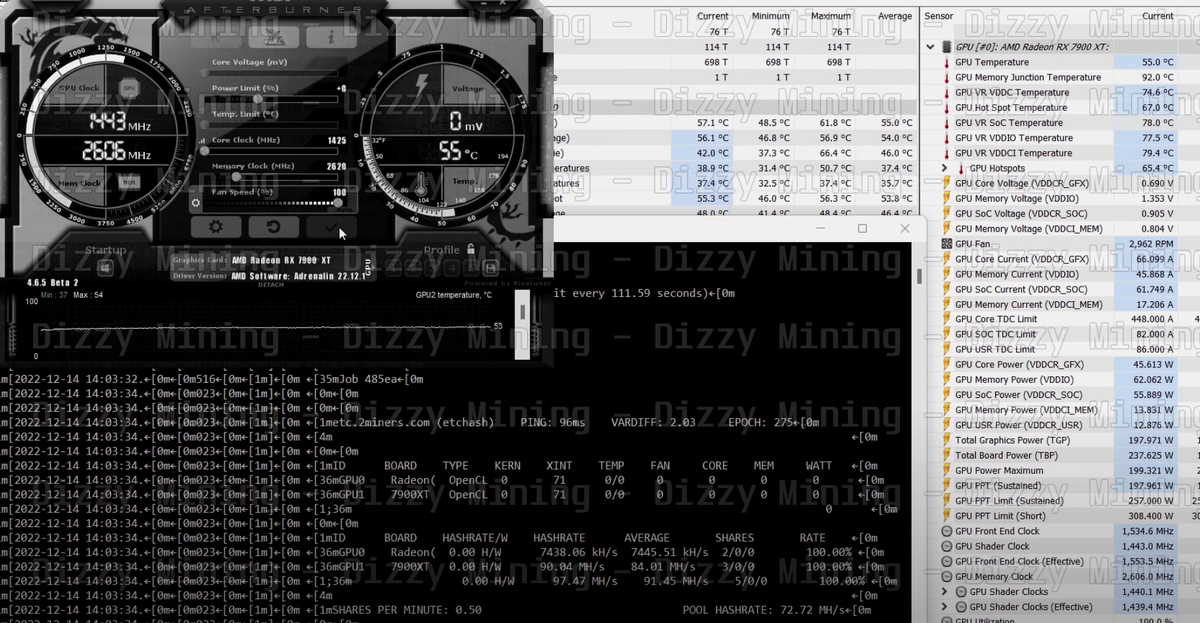Select GPU VR SoC Temperature icon
The image size is (1200, 623).
point(947,123)
